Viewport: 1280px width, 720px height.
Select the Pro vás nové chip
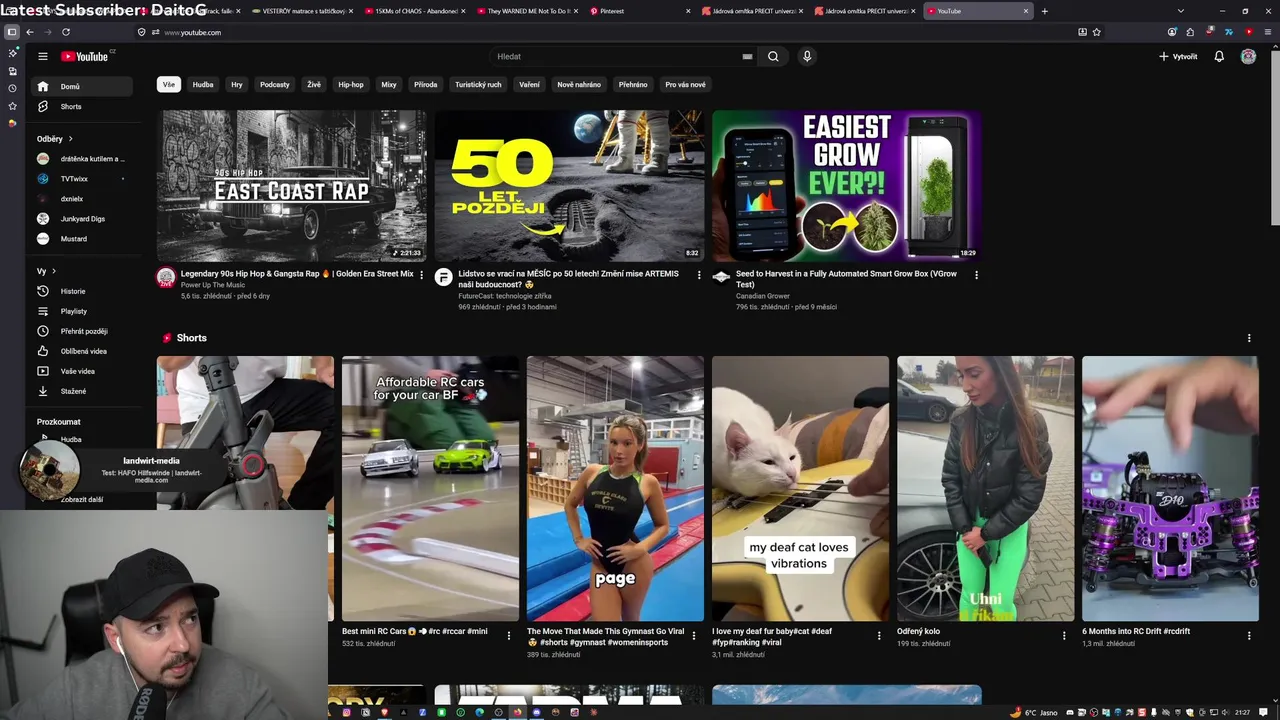point(685,85)
